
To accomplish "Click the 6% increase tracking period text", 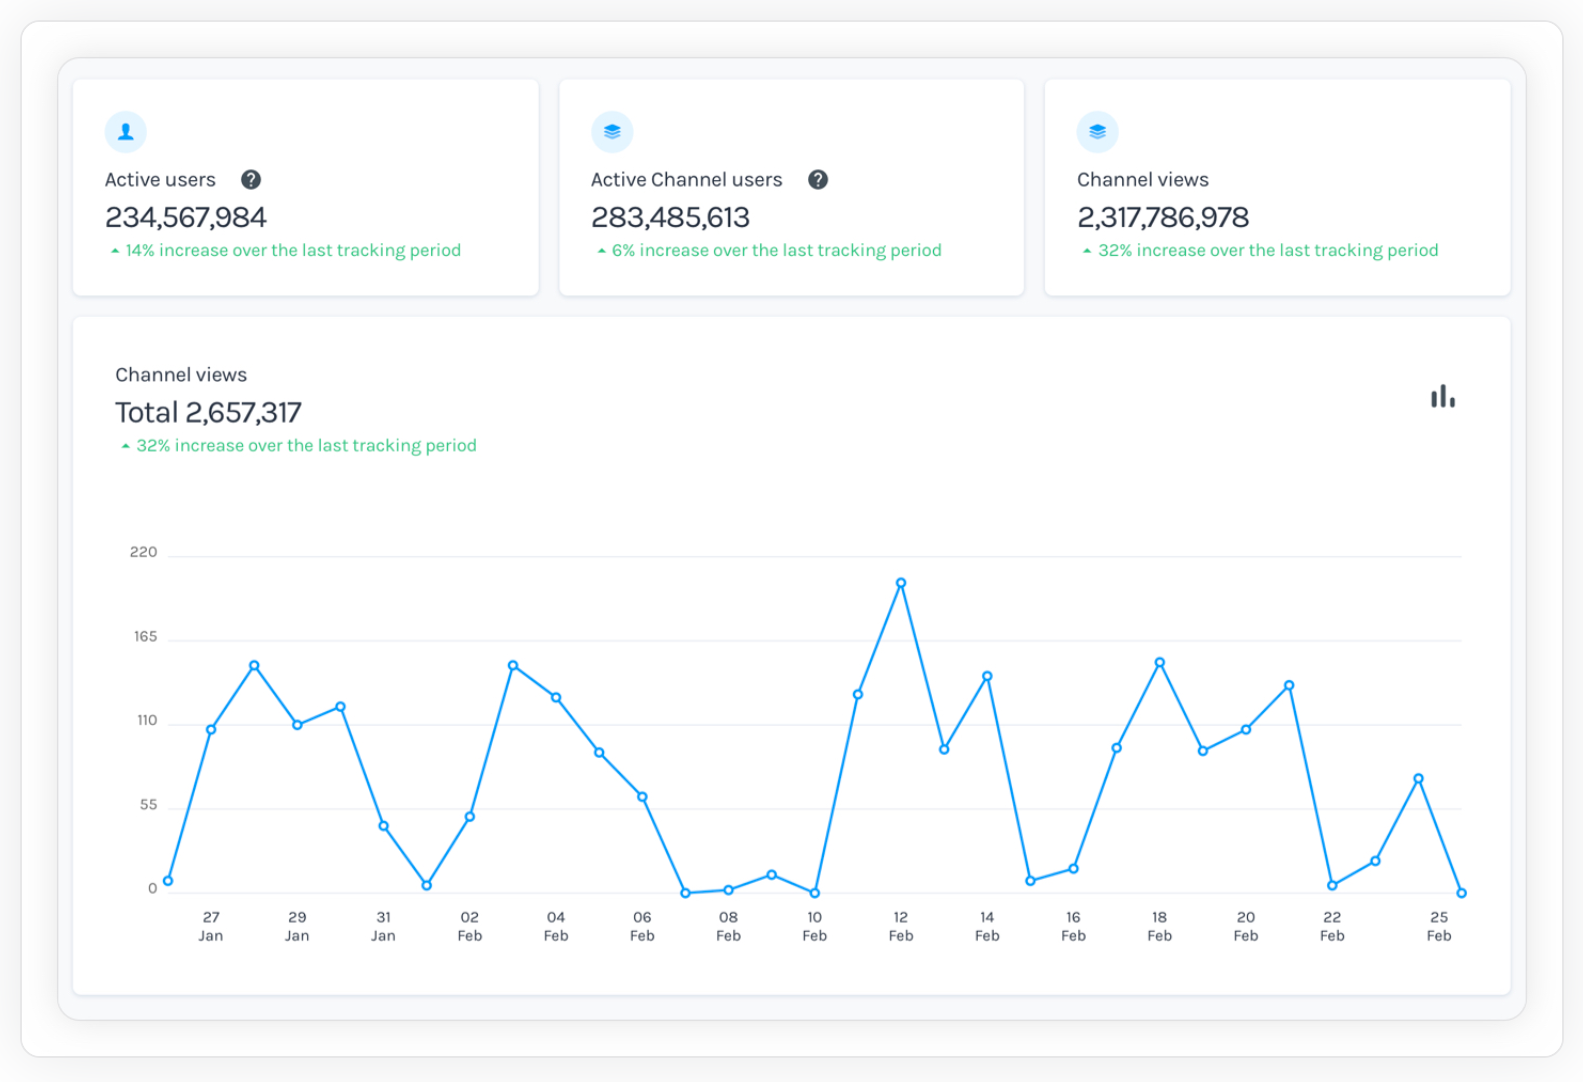I will coord(776,251).
